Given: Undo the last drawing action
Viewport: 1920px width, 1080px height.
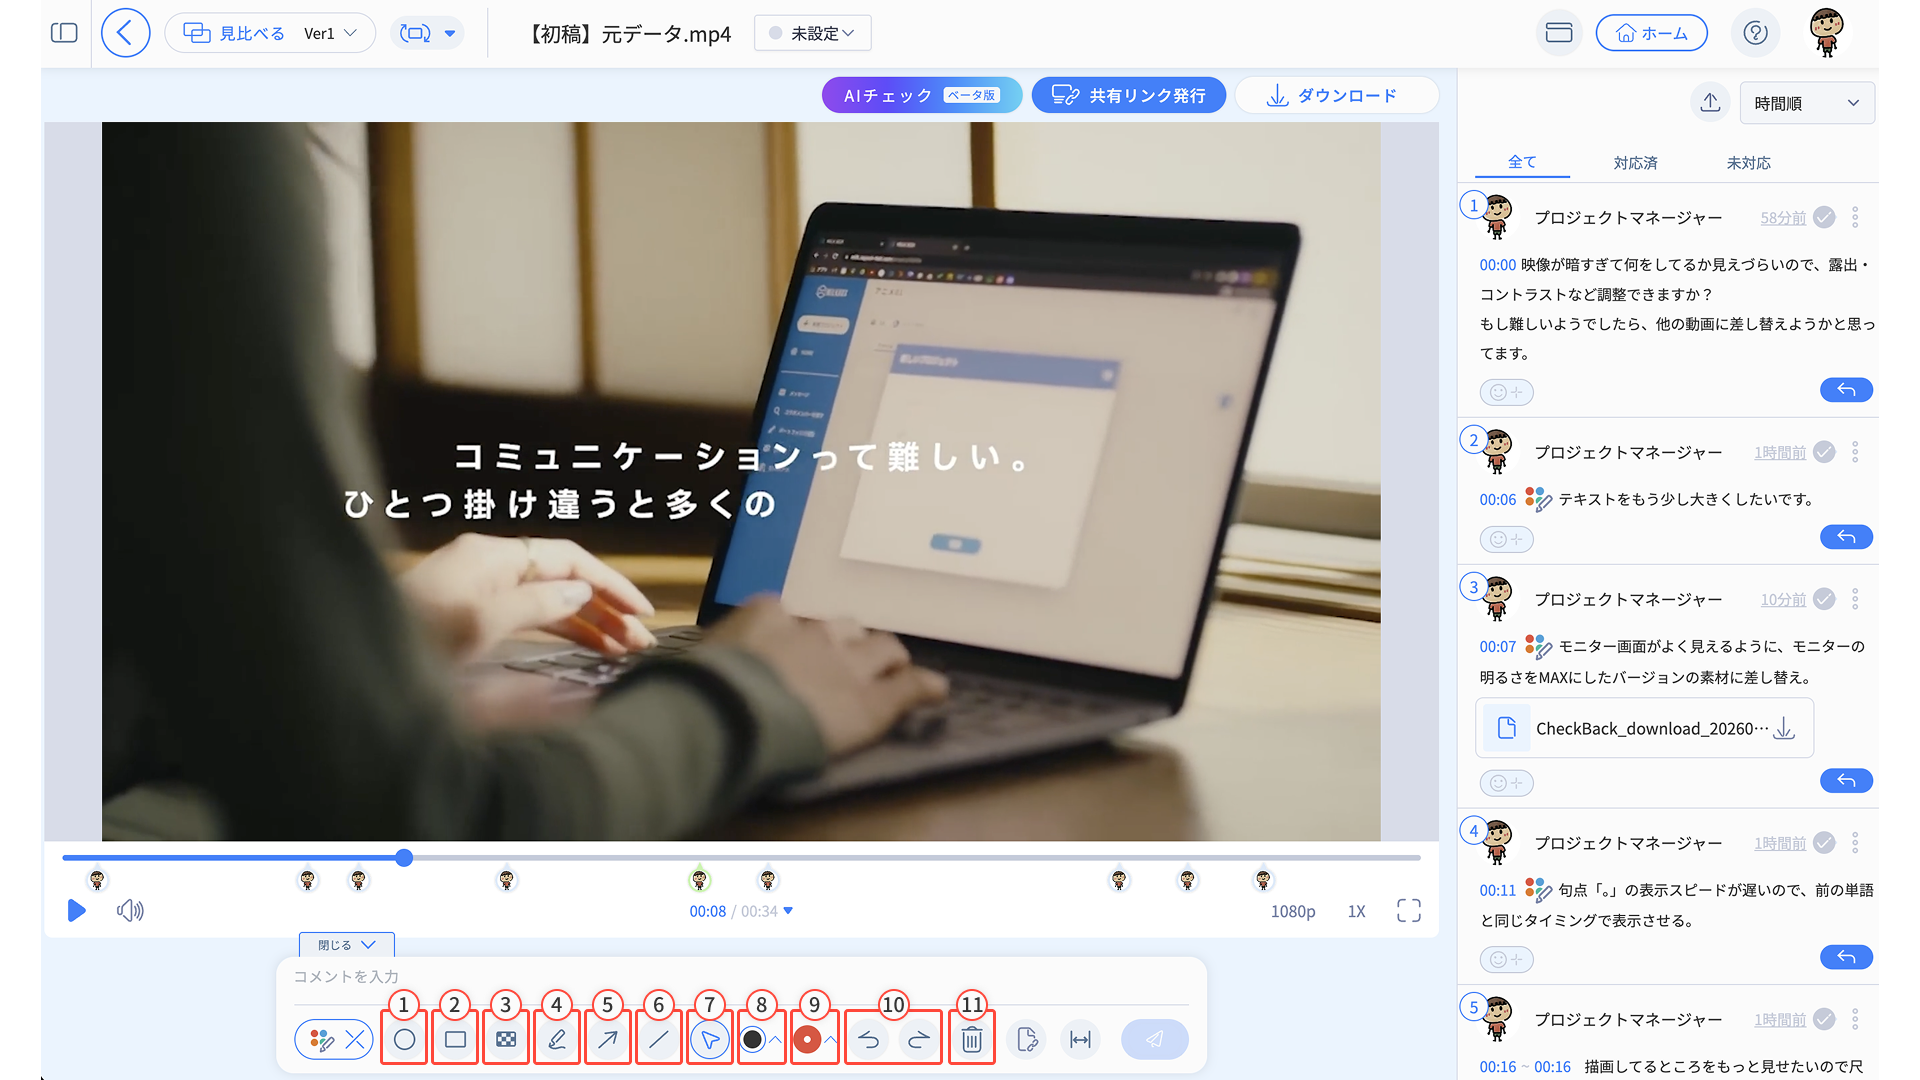Looking at the screenshot, I should point(869,1040).
